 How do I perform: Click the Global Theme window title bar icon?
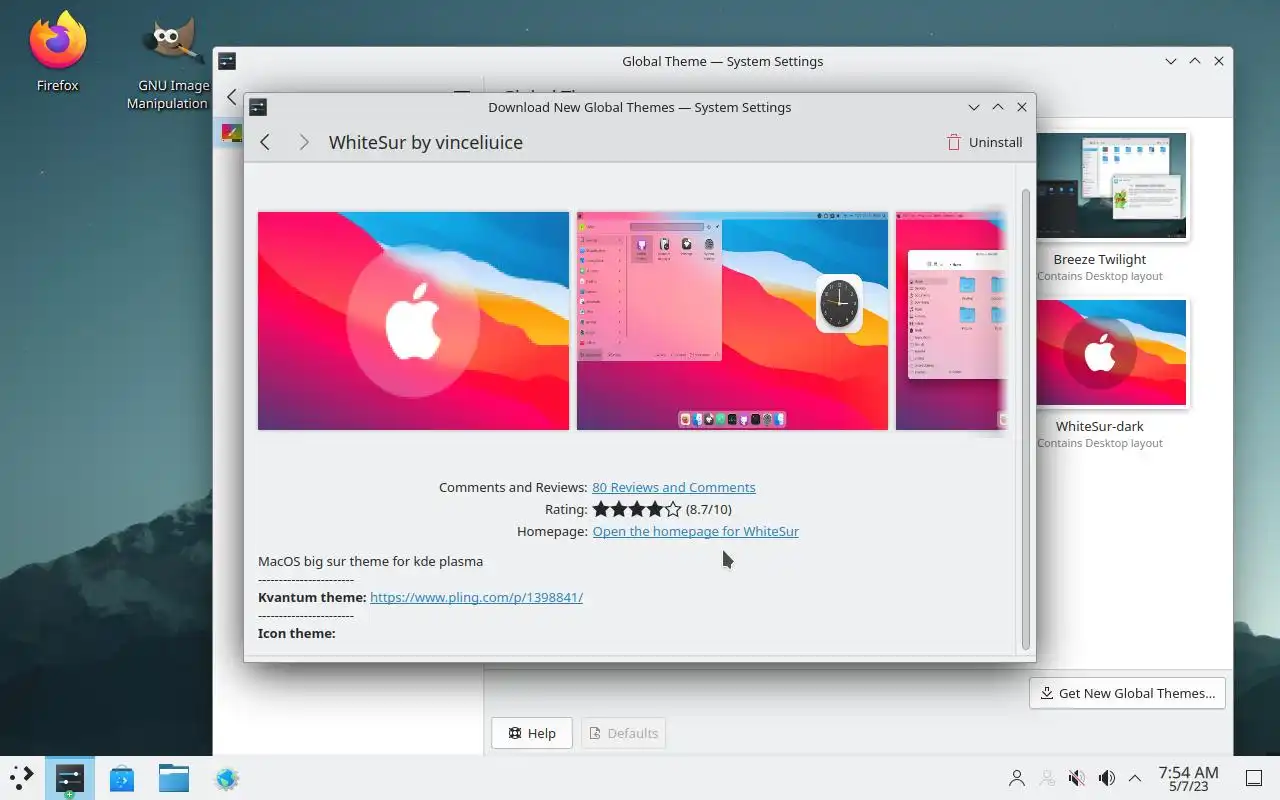tap(227, 61)
